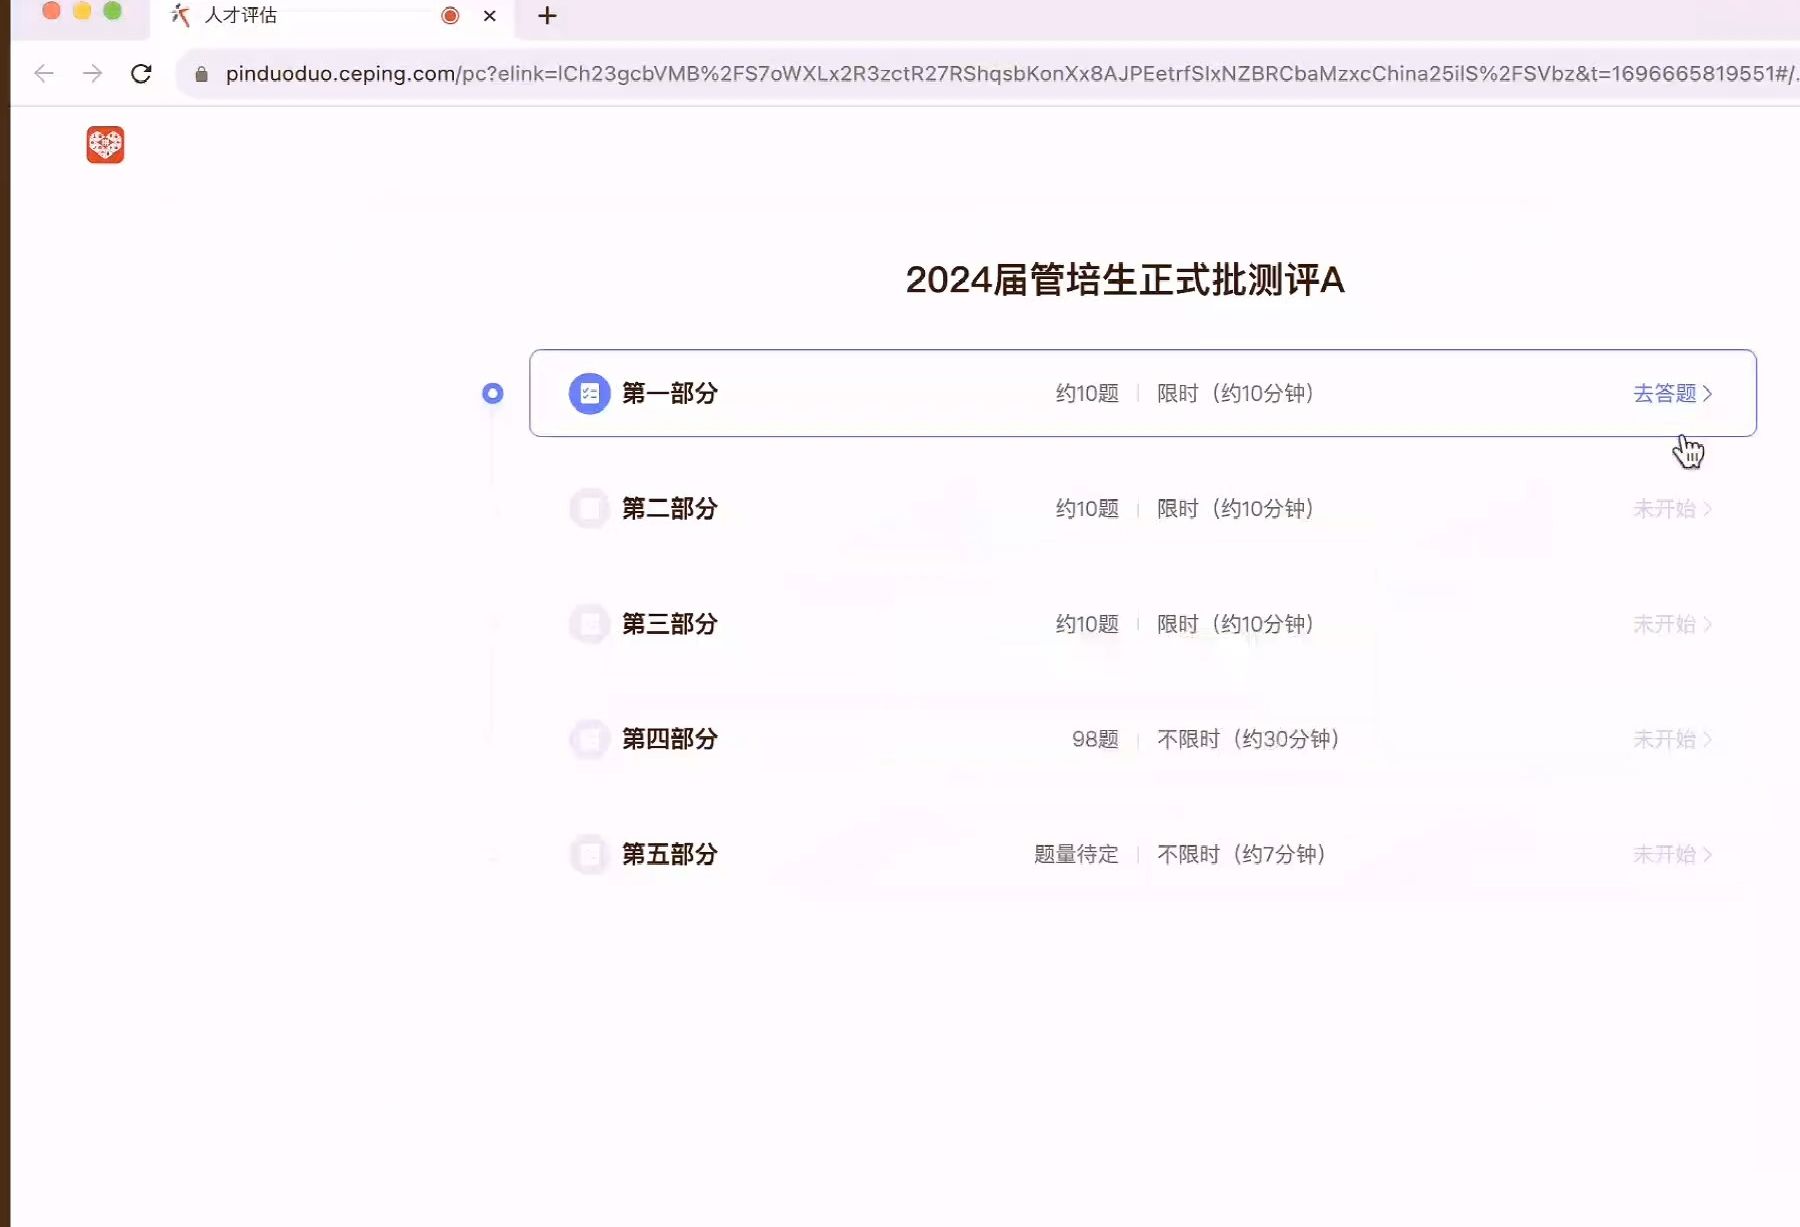The image size is (1800, 1227).
Task: Click the blue checklist icon for 第一部分
Action: 590,394
